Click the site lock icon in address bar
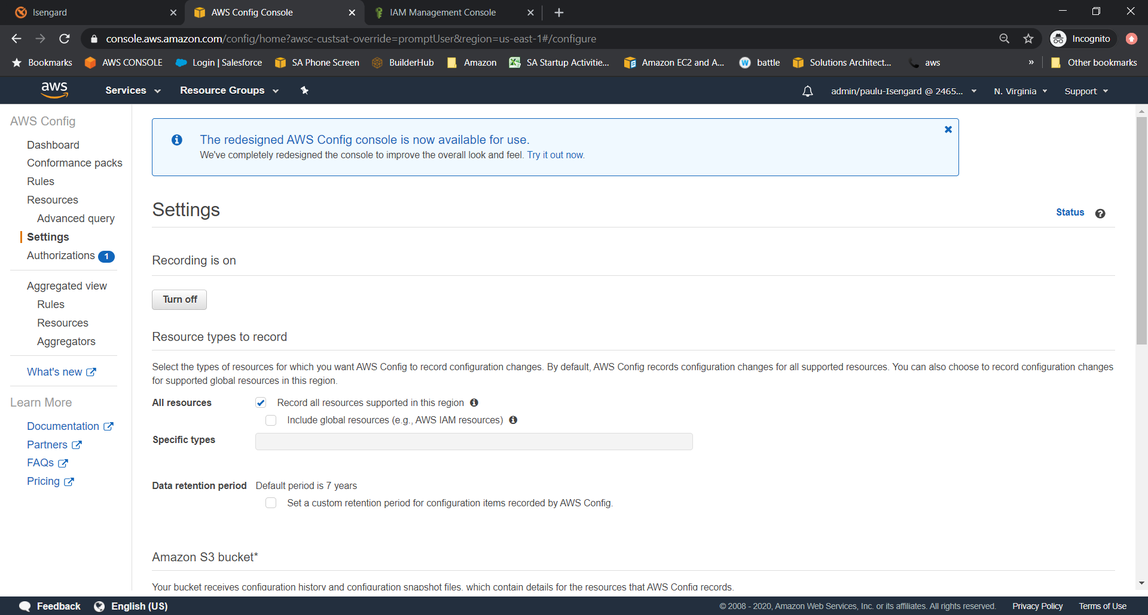The height and width of the screenshot is (615, 1148). pyautogui.click(x=93, y=38)
